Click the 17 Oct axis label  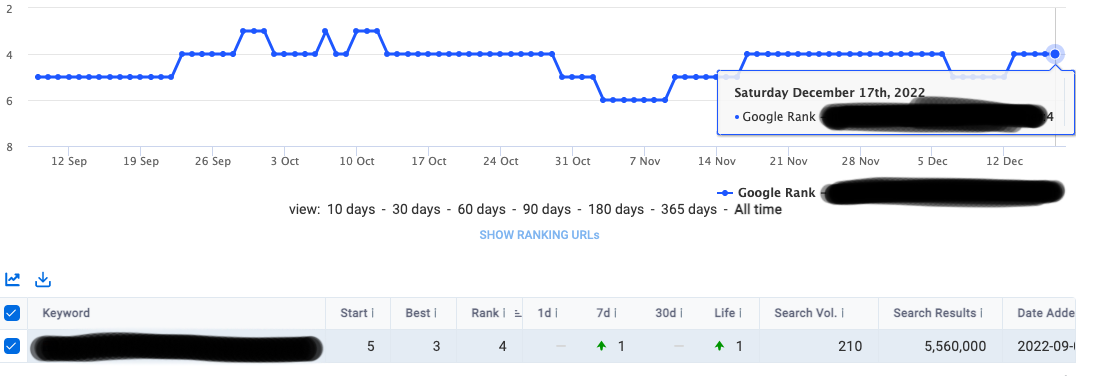point(428,161)
